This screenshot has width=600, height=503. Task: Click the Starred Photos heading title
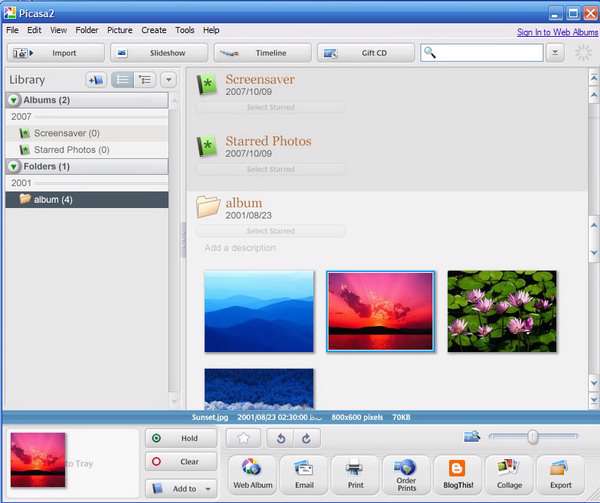click(x=268, y=141)
